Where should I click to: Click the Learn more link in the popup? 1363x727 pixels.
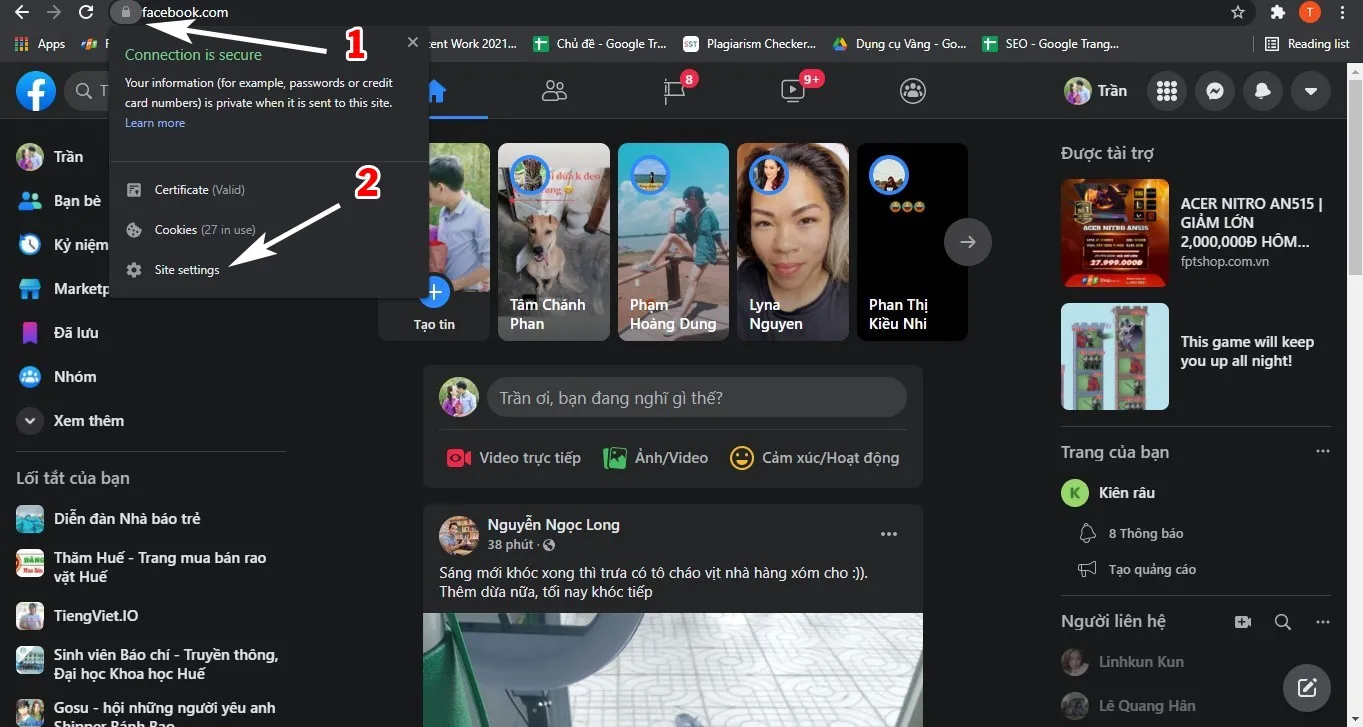pyautogui.click(x=154, y=122)
